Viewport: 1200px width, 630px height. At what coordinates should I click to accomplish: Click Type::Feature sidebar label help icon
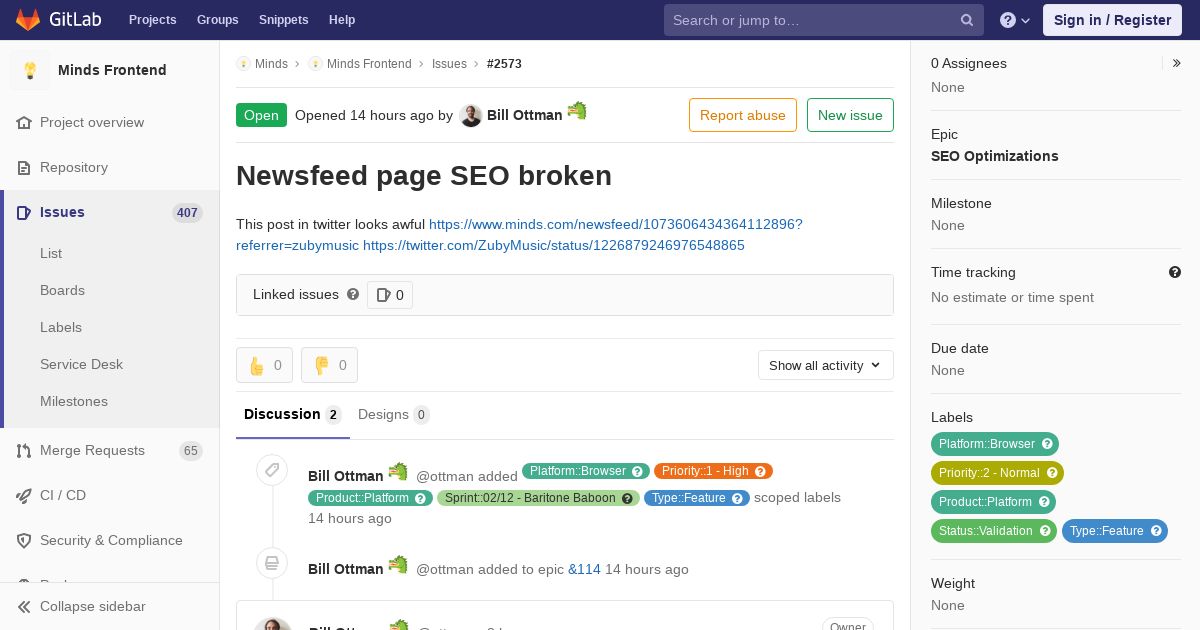[1156, 531]
